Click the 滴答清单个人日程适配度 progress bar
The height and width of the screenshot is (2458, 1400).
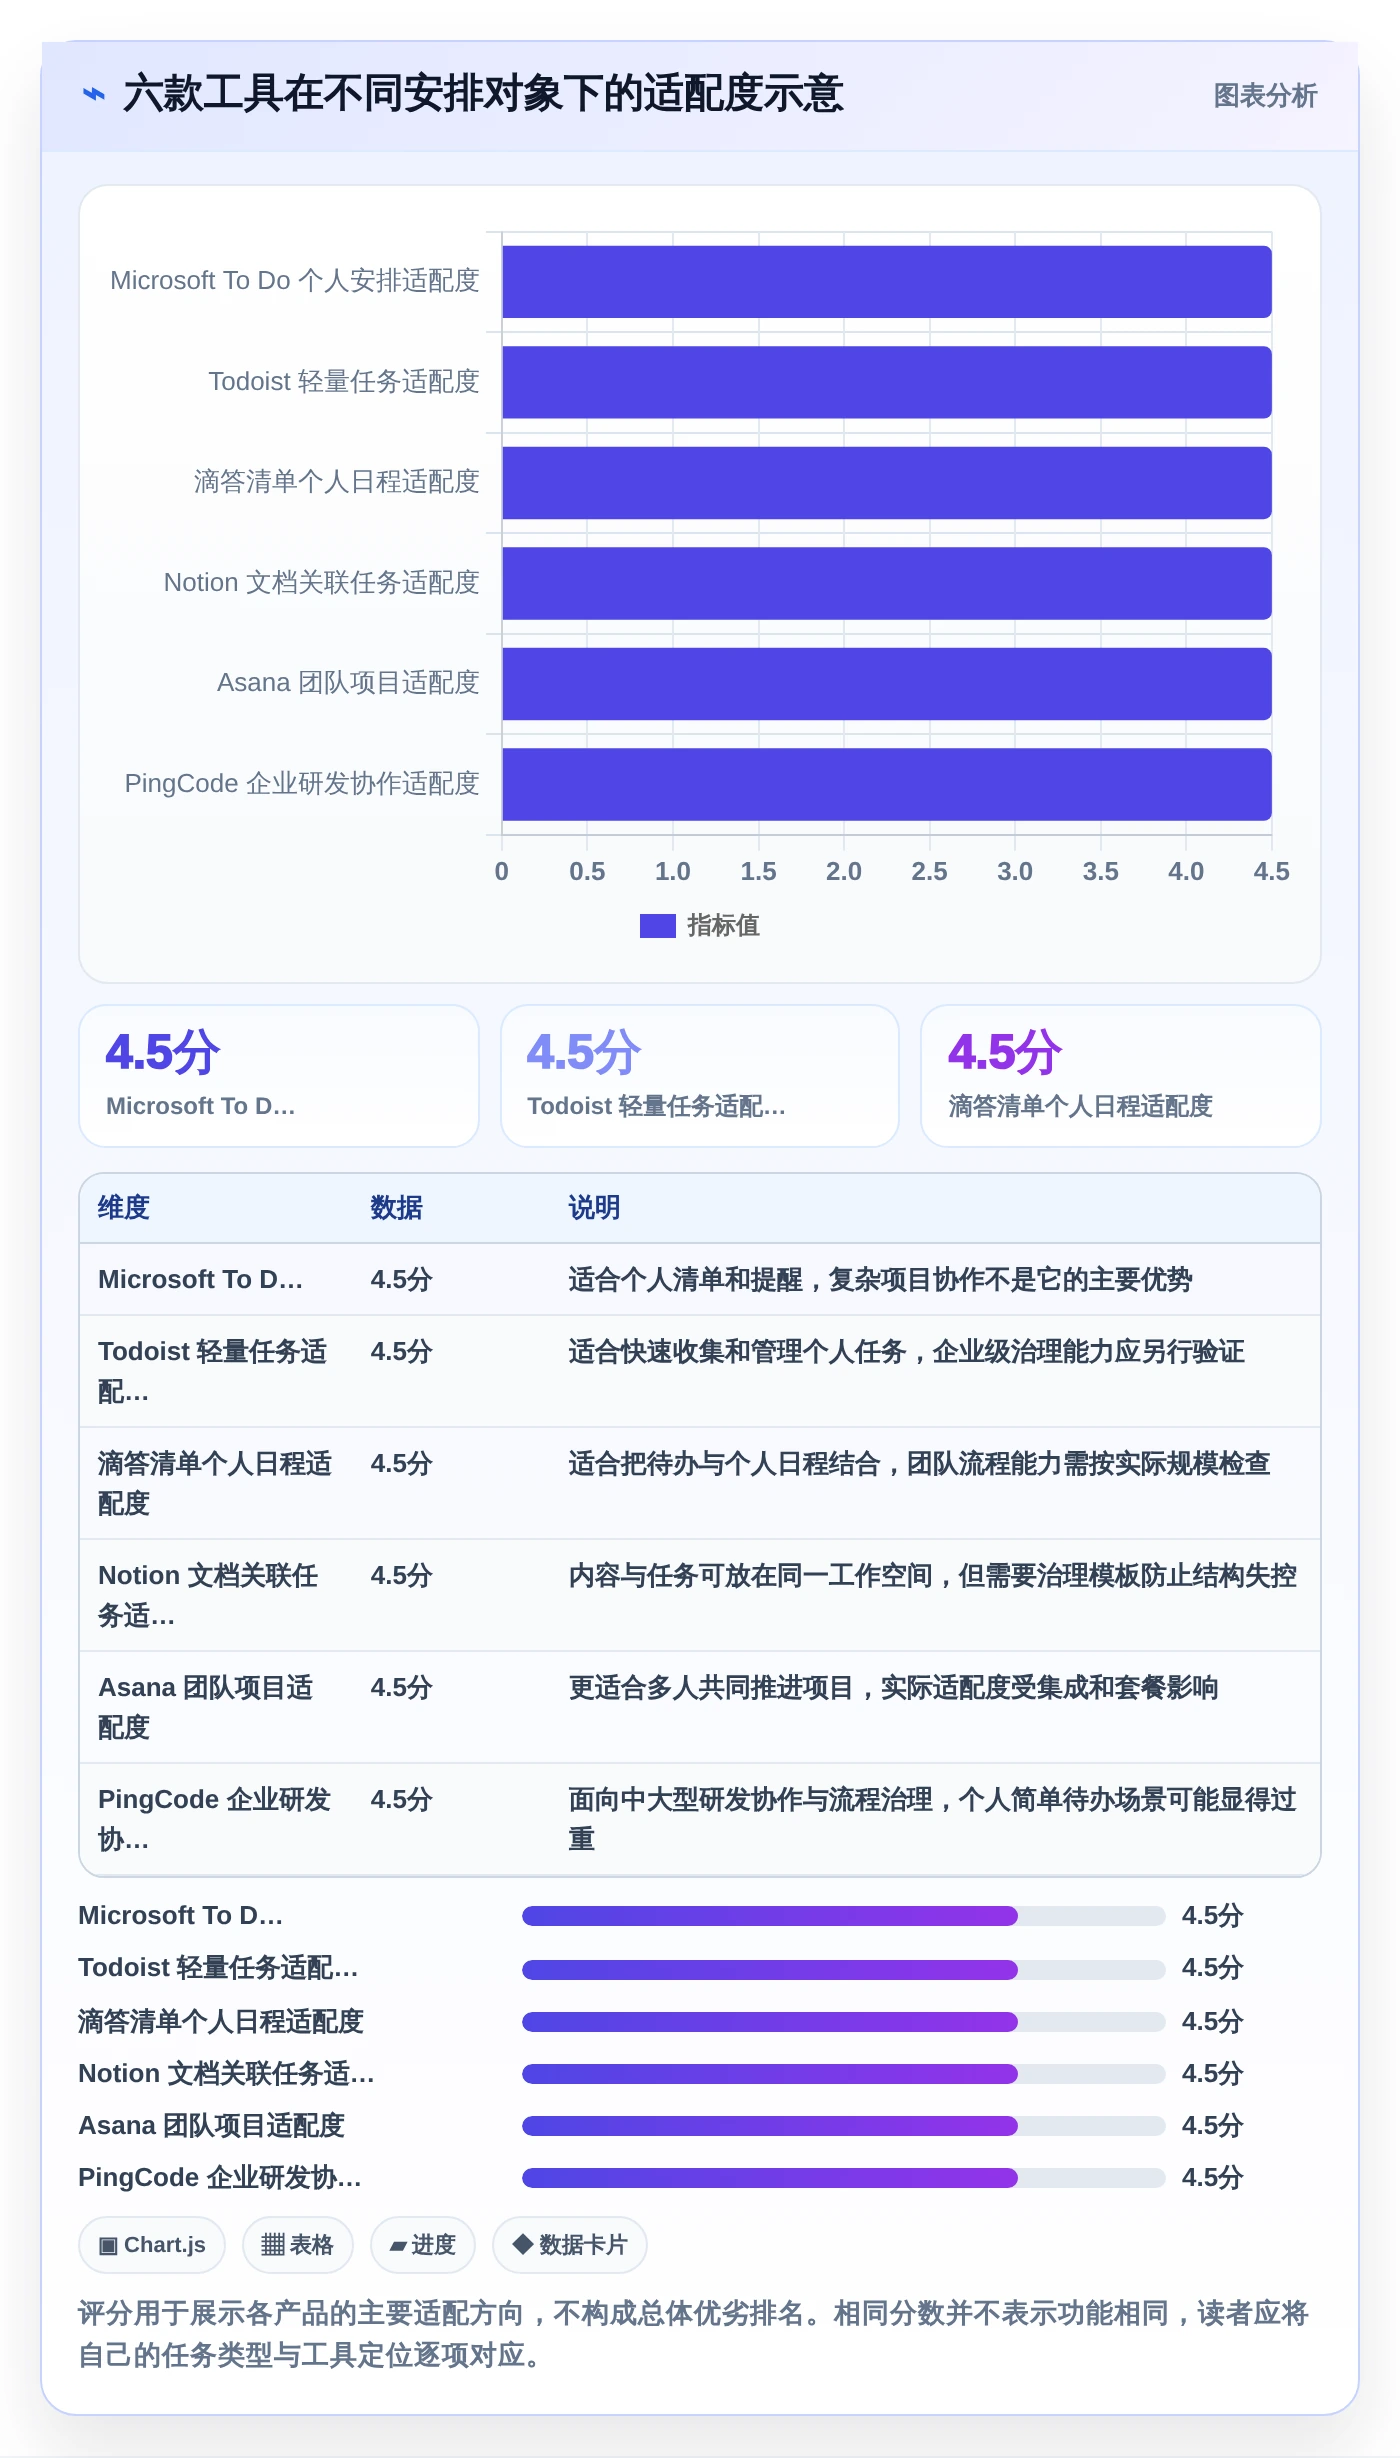tap(843, 2022)
